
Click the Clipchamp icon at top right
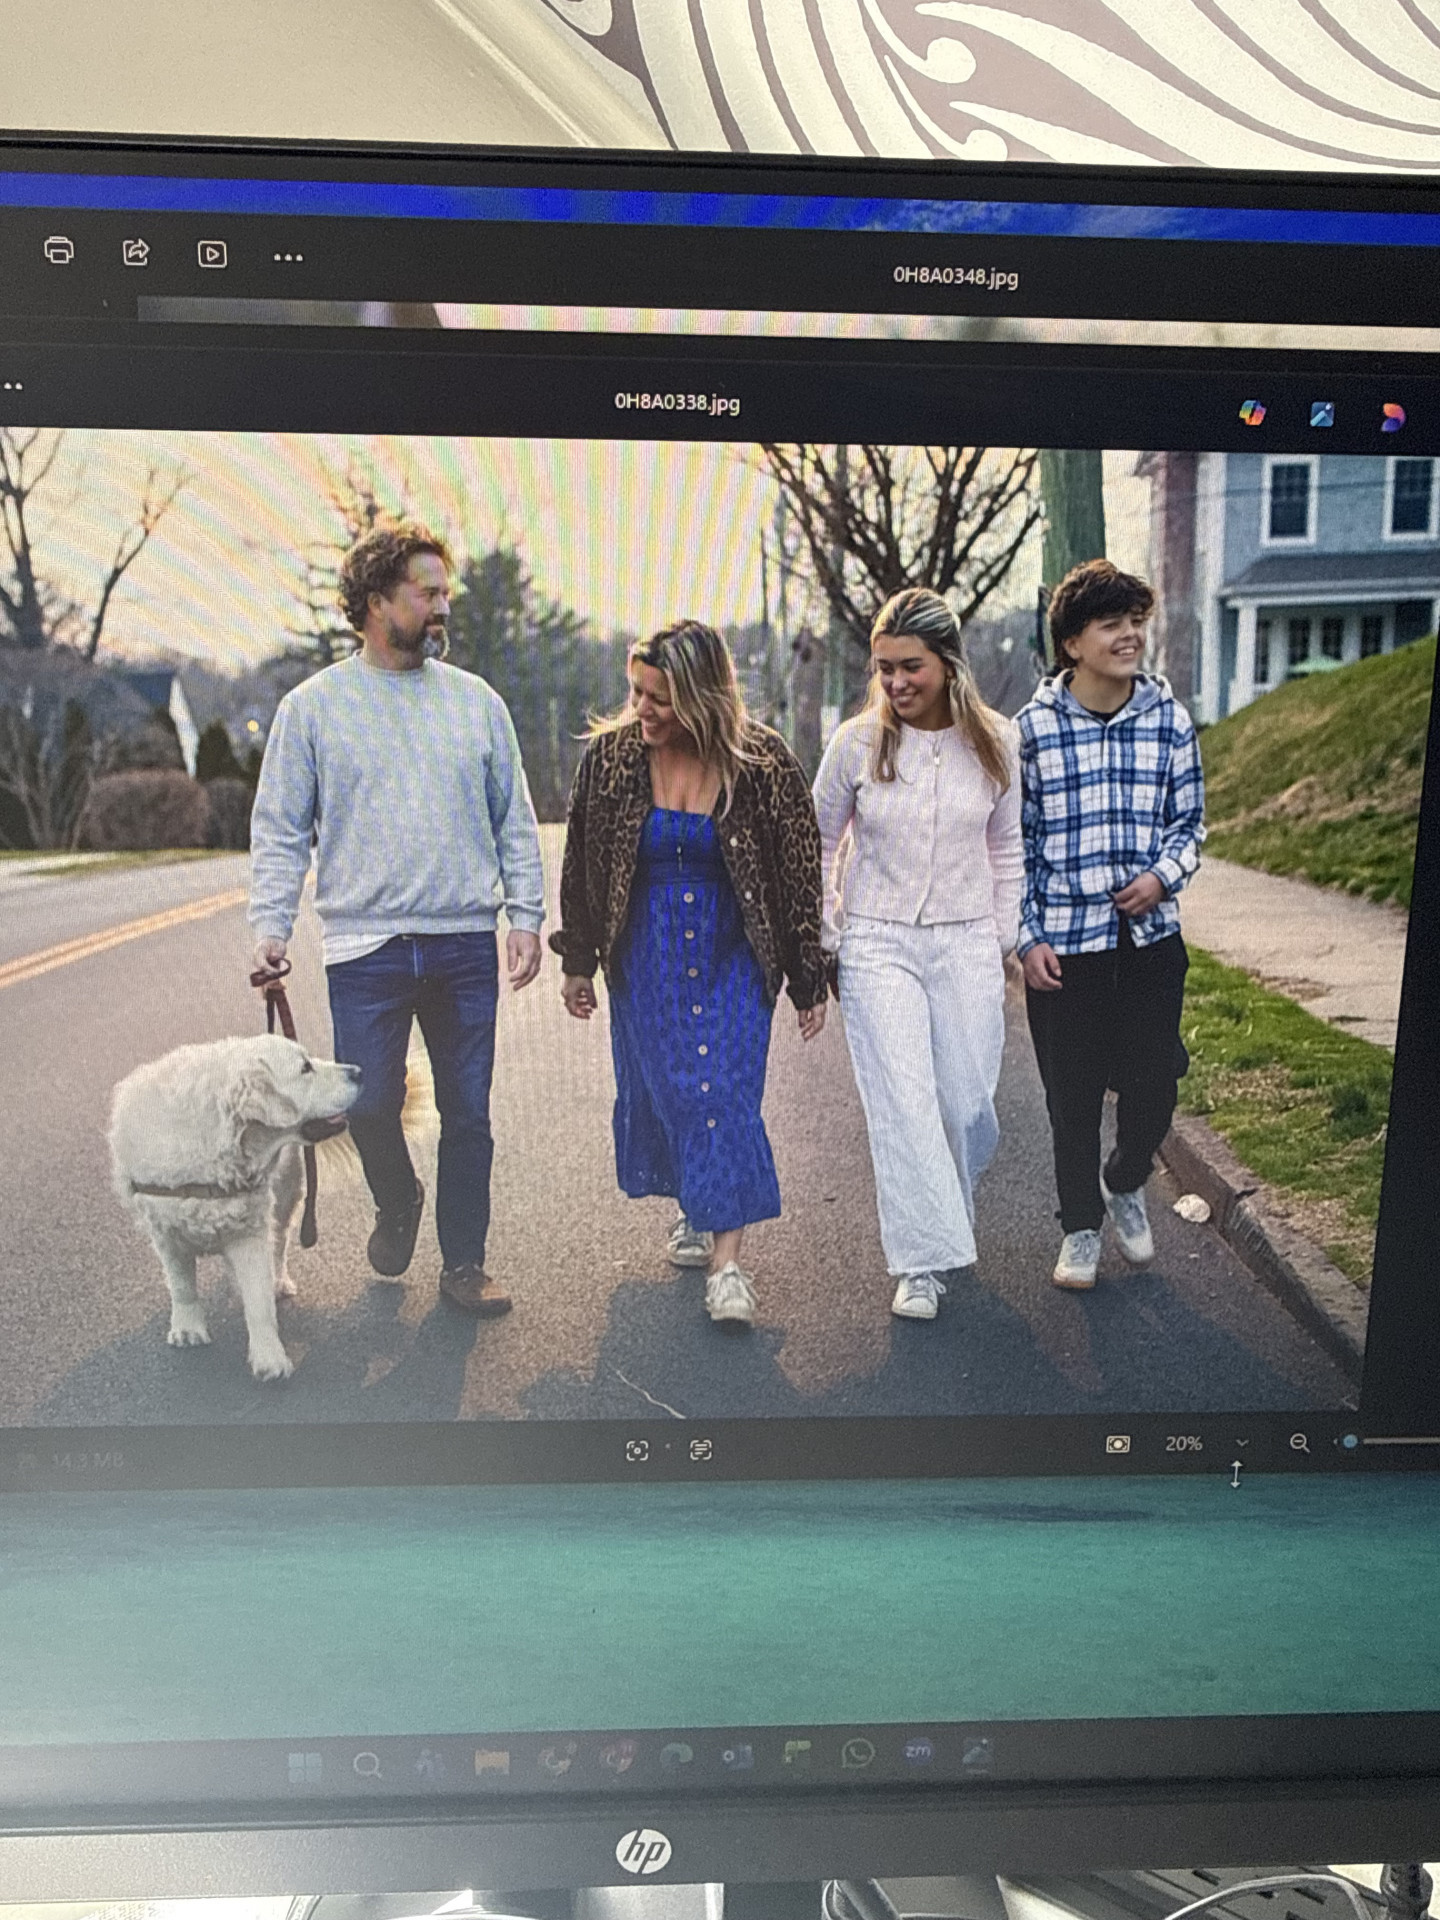tap(1392, 417)
